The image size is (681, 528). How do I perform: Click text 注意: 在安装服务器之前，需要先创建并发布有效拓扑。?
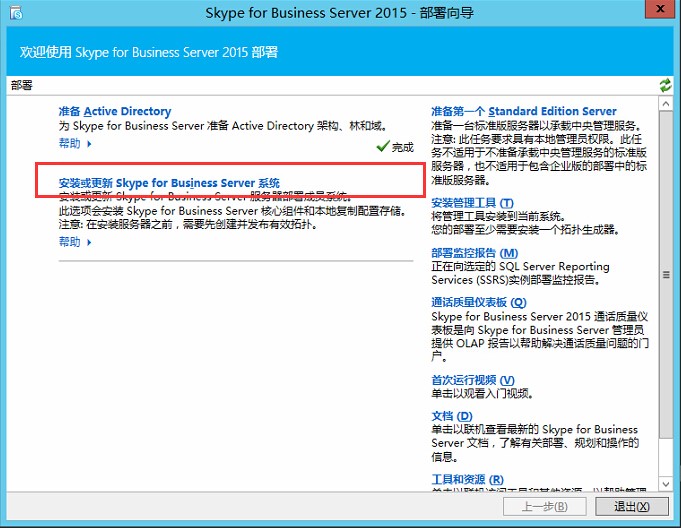[188, 224]
